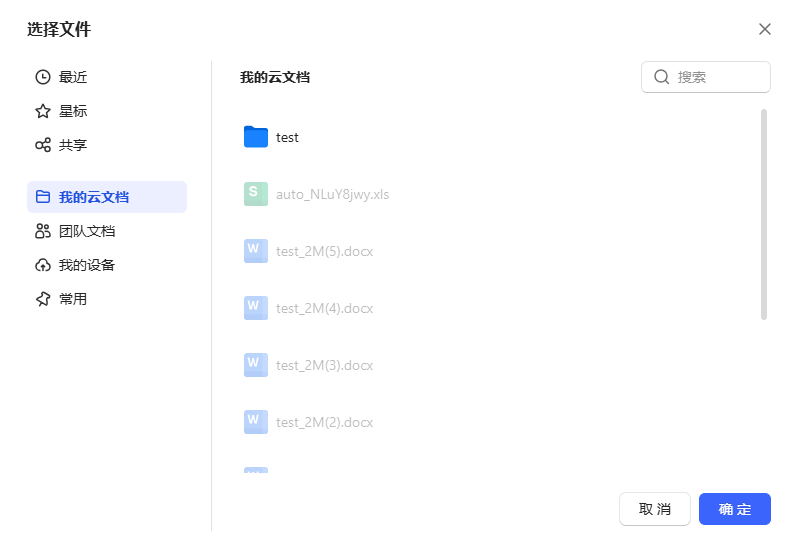
Task: Click the clock icon beside 最近
Action: (x=43, y=77)
